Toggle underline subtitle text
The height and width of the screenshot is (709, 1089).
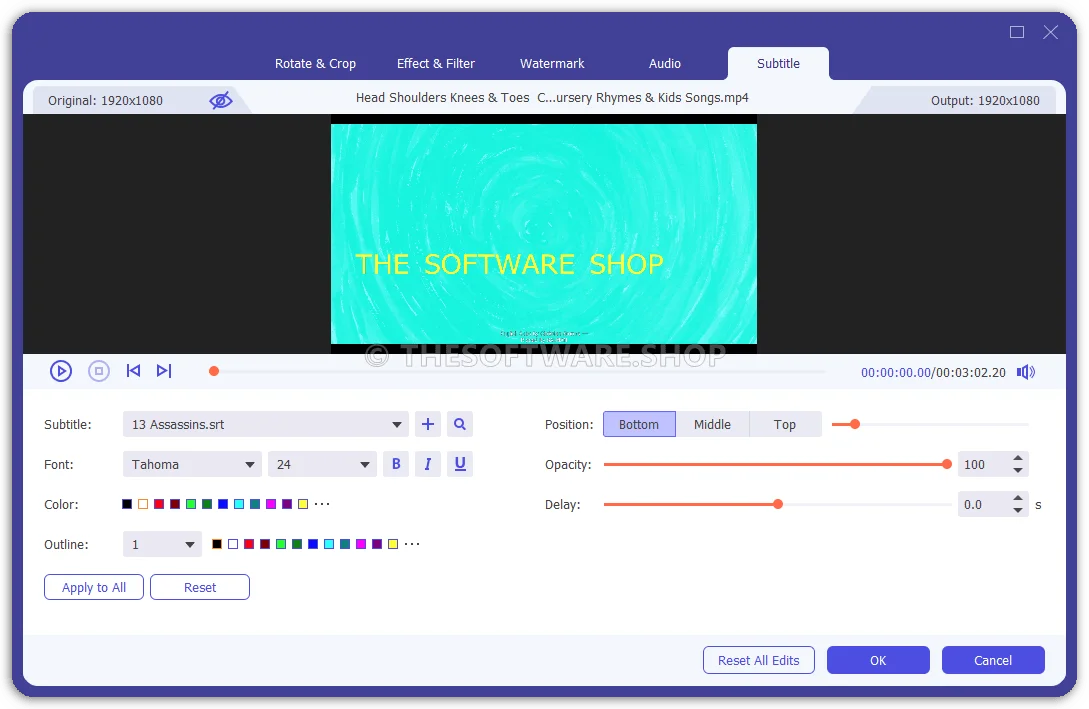460,464
